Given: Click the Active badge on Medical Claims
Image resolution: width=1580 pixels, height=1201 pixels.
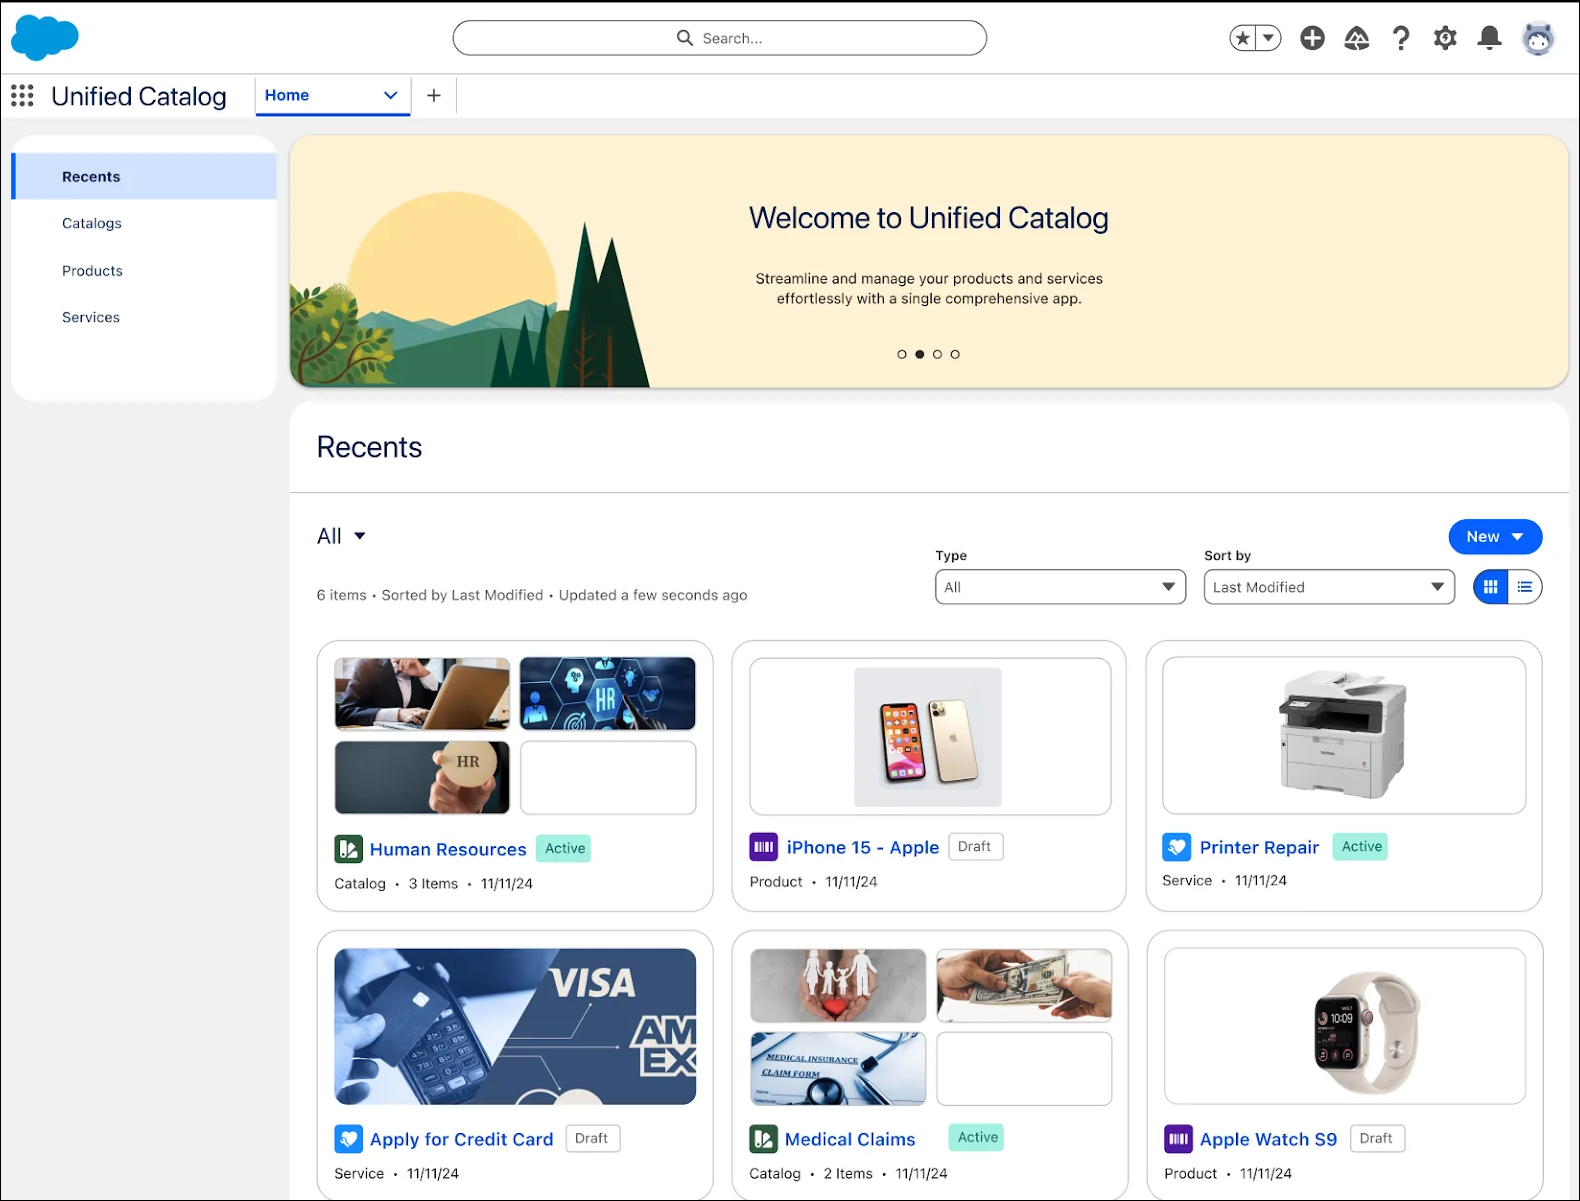Looking at the screenshot, I should pyautogui.click(x=977, y=1137).
